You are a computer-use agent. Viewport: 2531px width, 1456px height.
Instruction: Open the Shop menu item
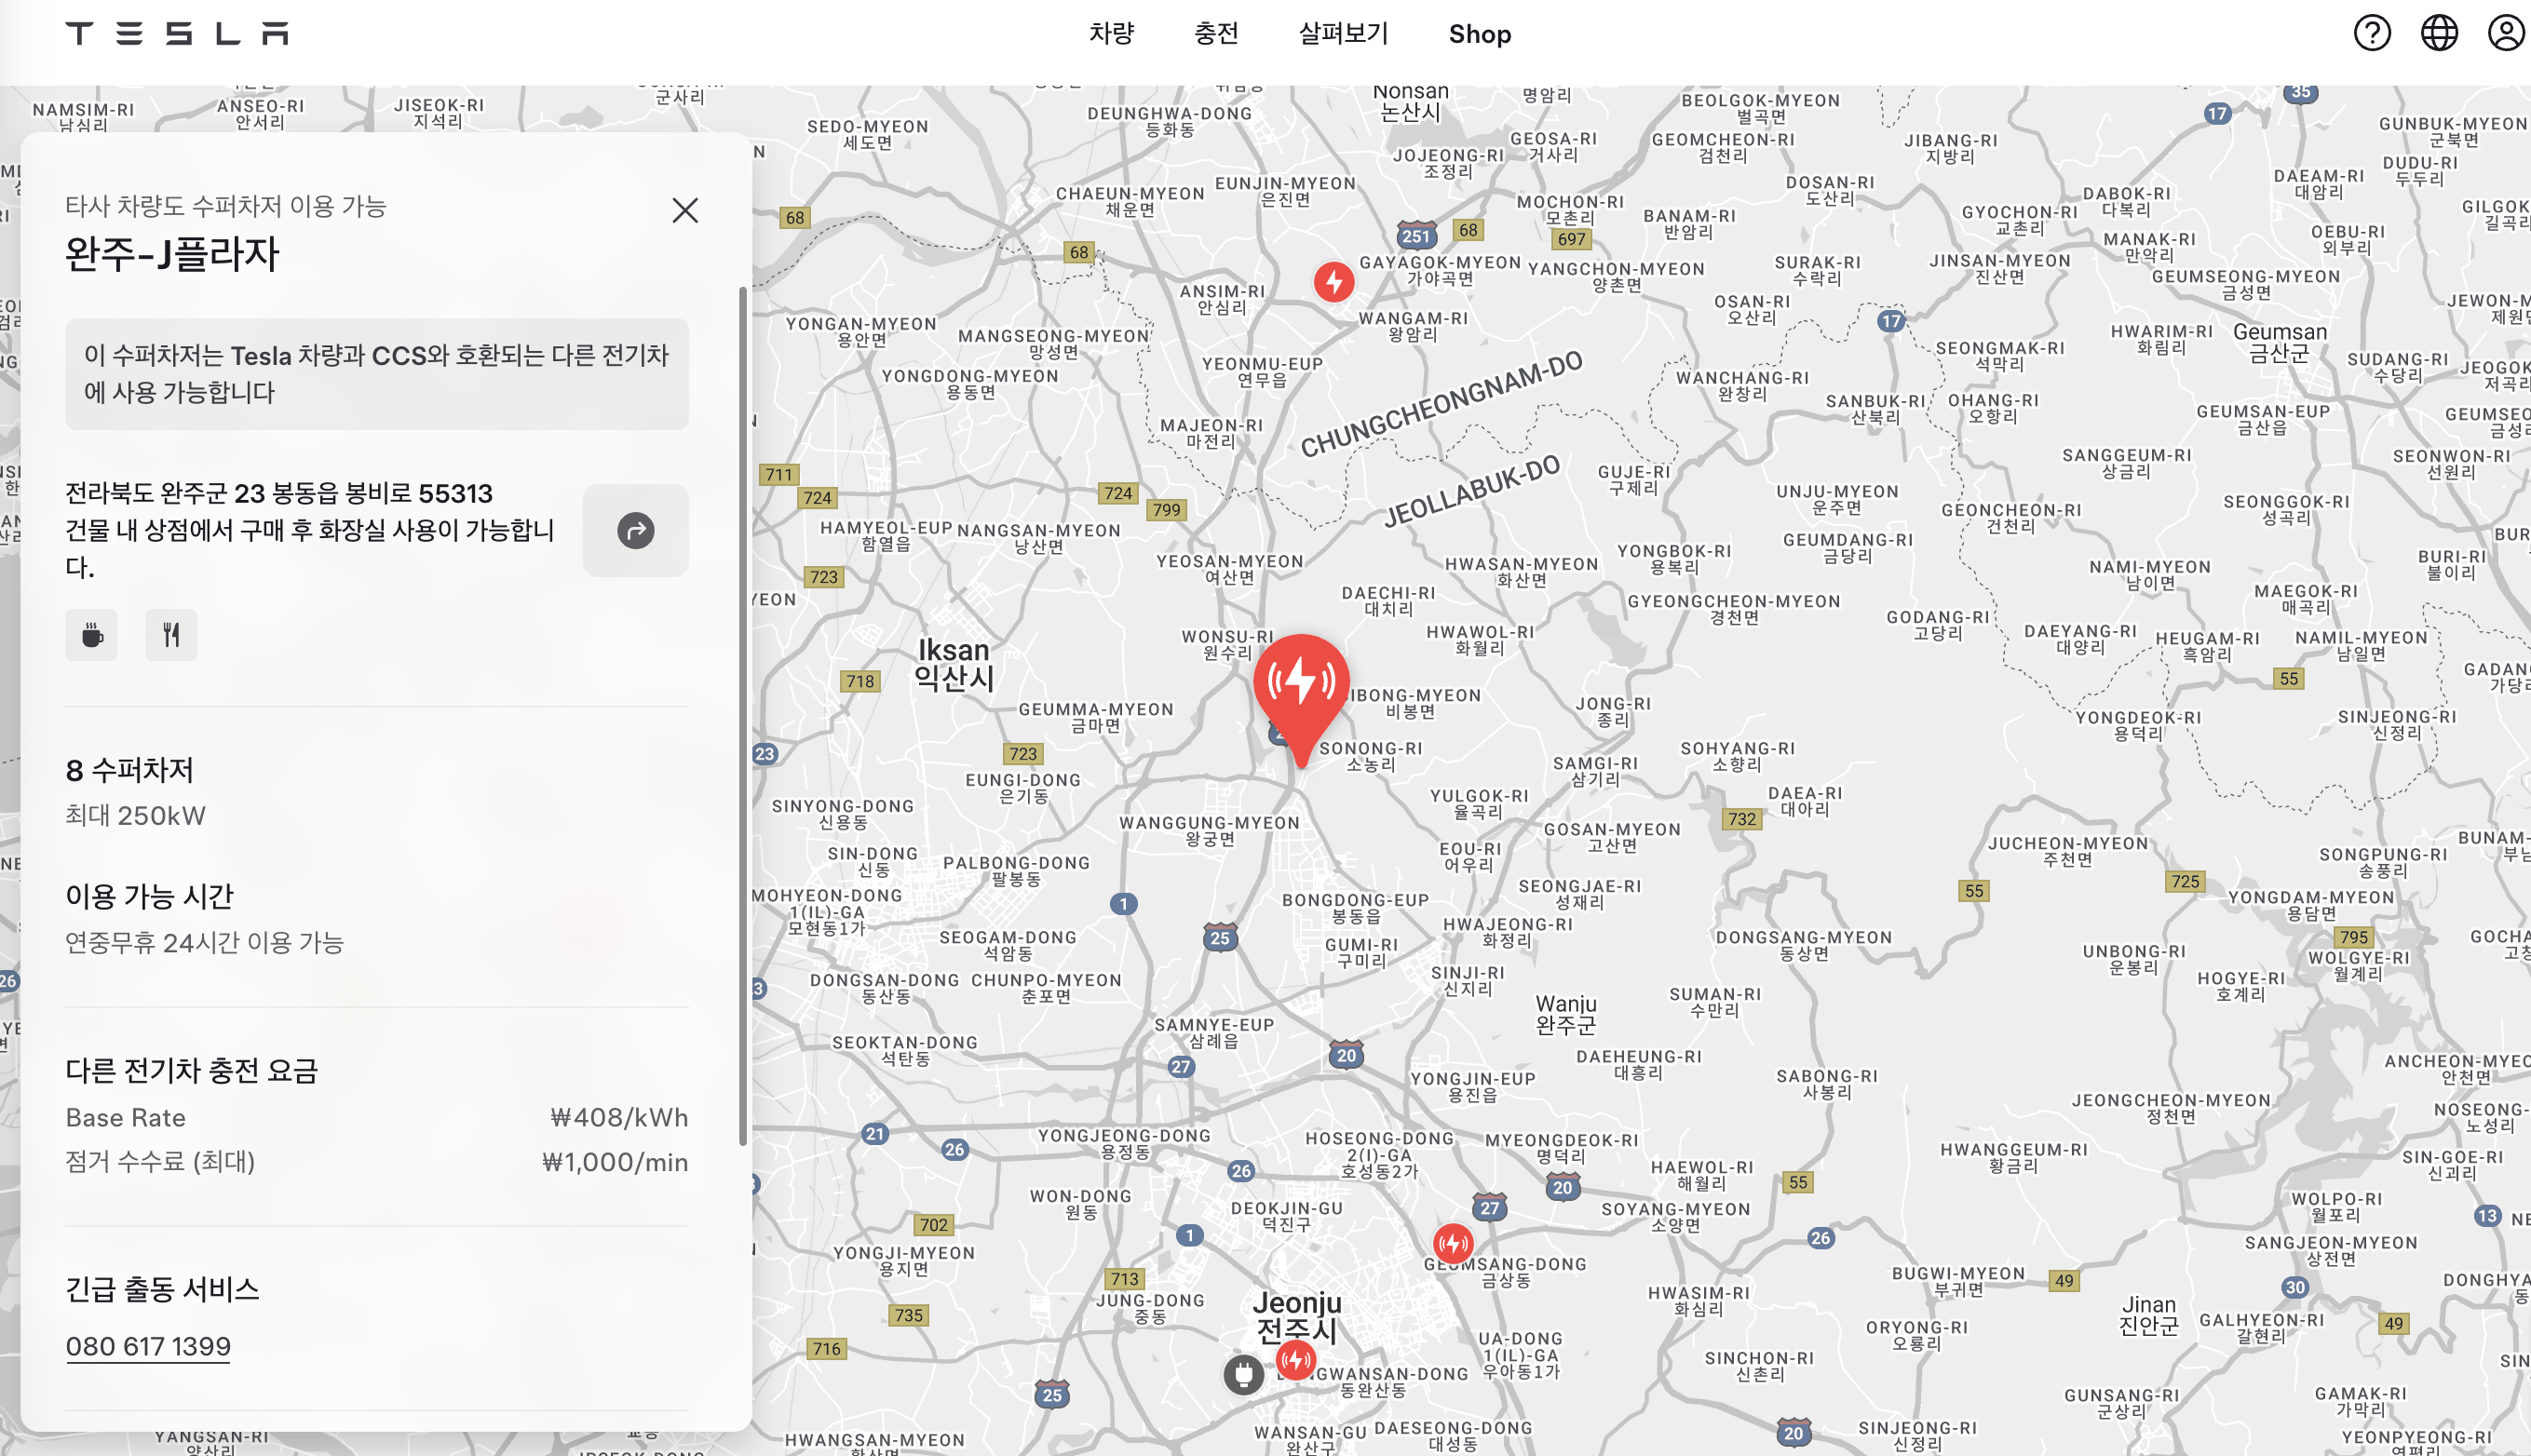pyautogui.click(x=1479, y=34)
